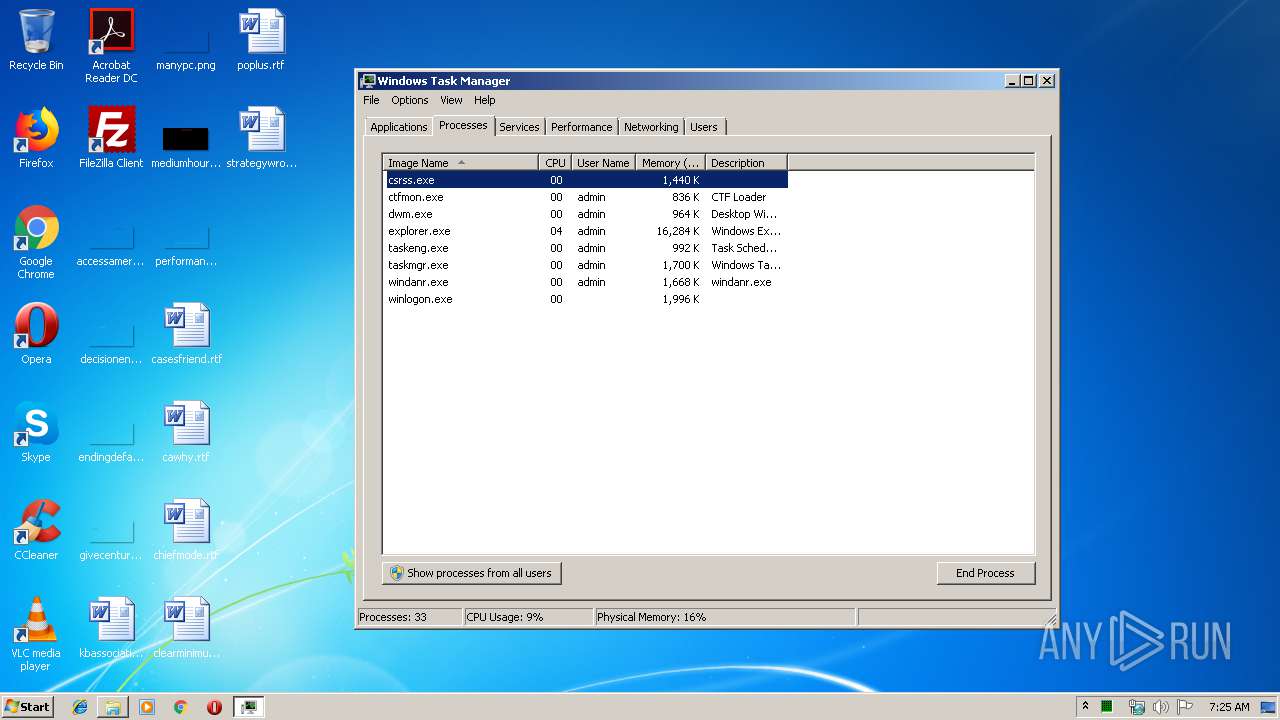Select the ctfmon.exe process row
1280x720 pixels.
586,197
